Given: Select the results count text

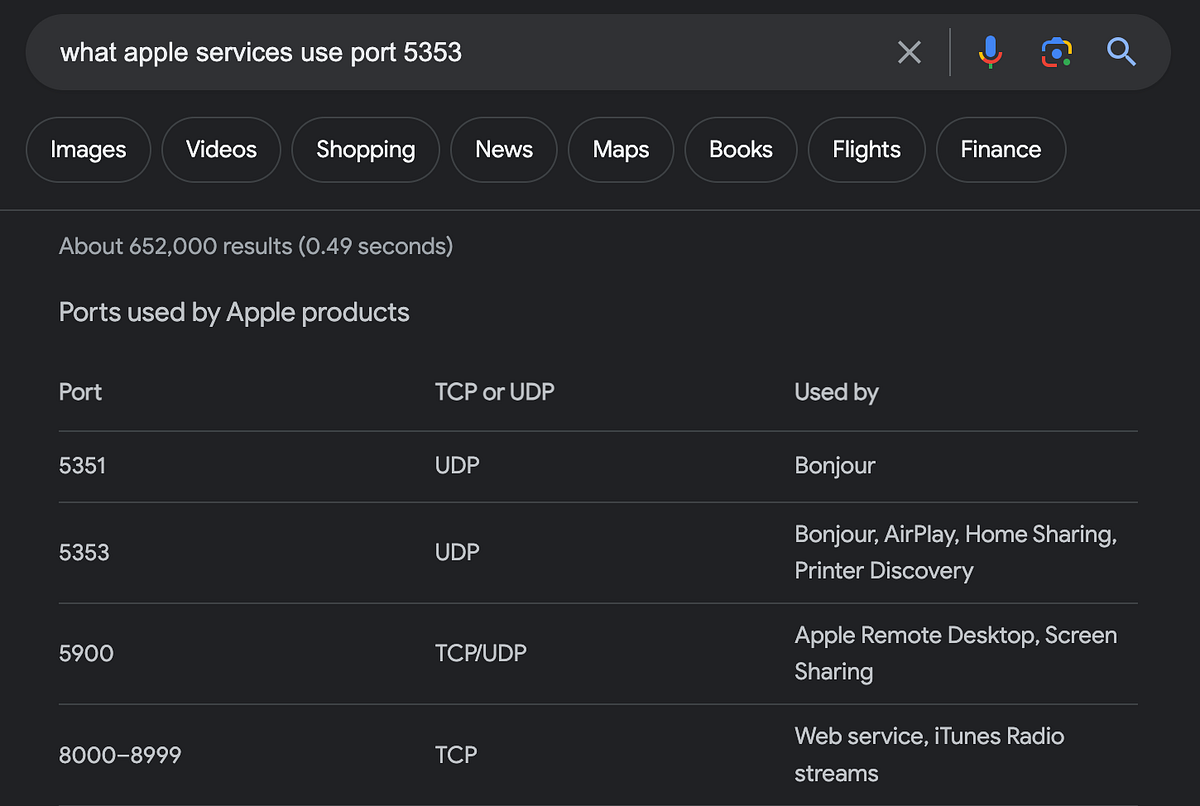Looking at the screenshot, I should click(x=256, y=246).
